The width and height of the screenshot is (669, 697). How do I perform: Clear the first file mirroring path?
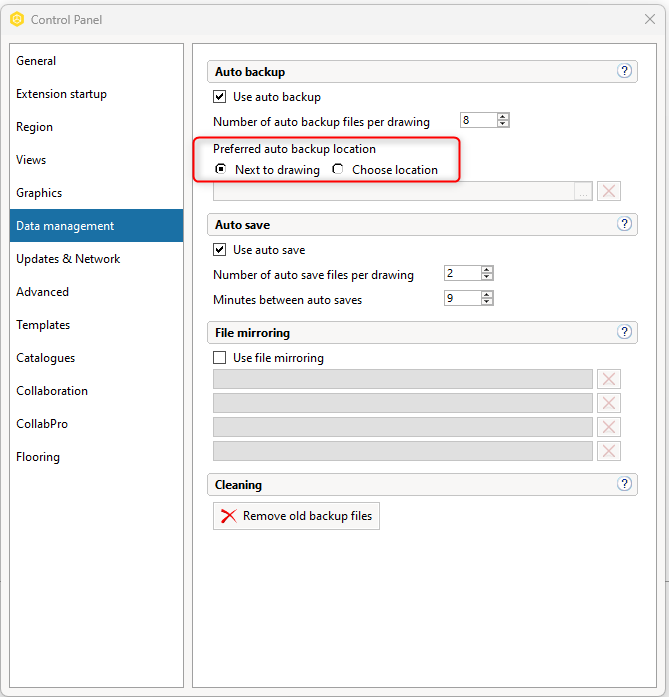tap(609, 379)
